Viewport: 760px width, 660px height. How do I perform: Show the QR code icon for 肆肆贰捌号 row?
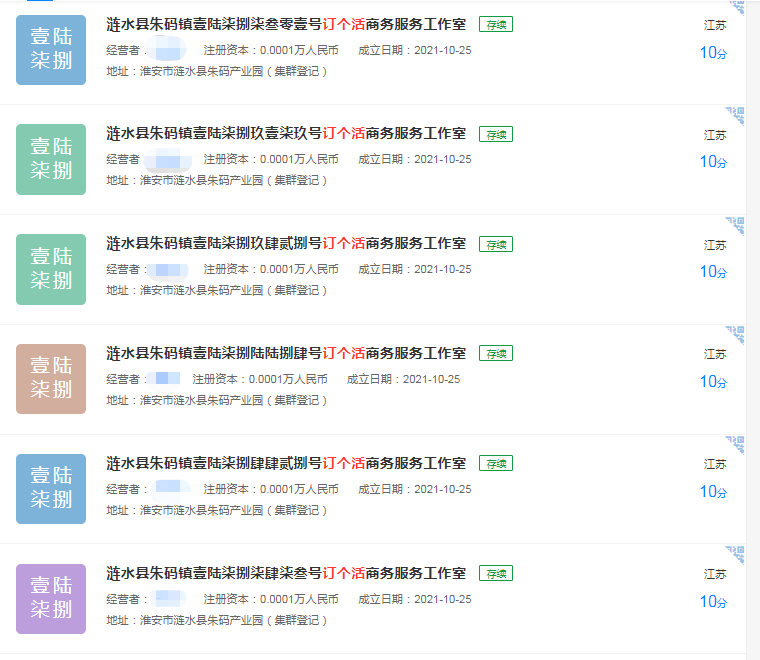(x=735, y=445)
